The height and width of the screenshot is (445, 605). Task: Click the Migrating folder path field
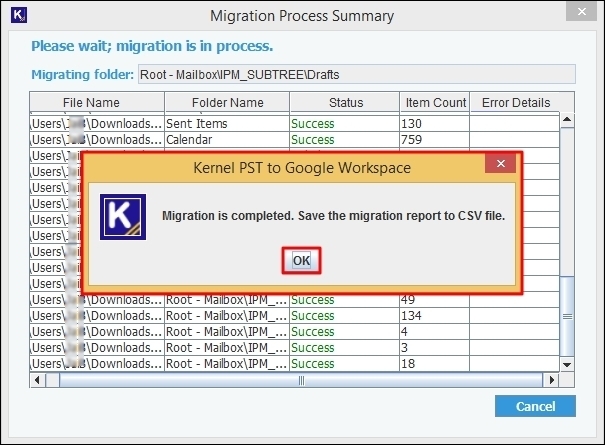pyautogui.click(x=357, y=74)
